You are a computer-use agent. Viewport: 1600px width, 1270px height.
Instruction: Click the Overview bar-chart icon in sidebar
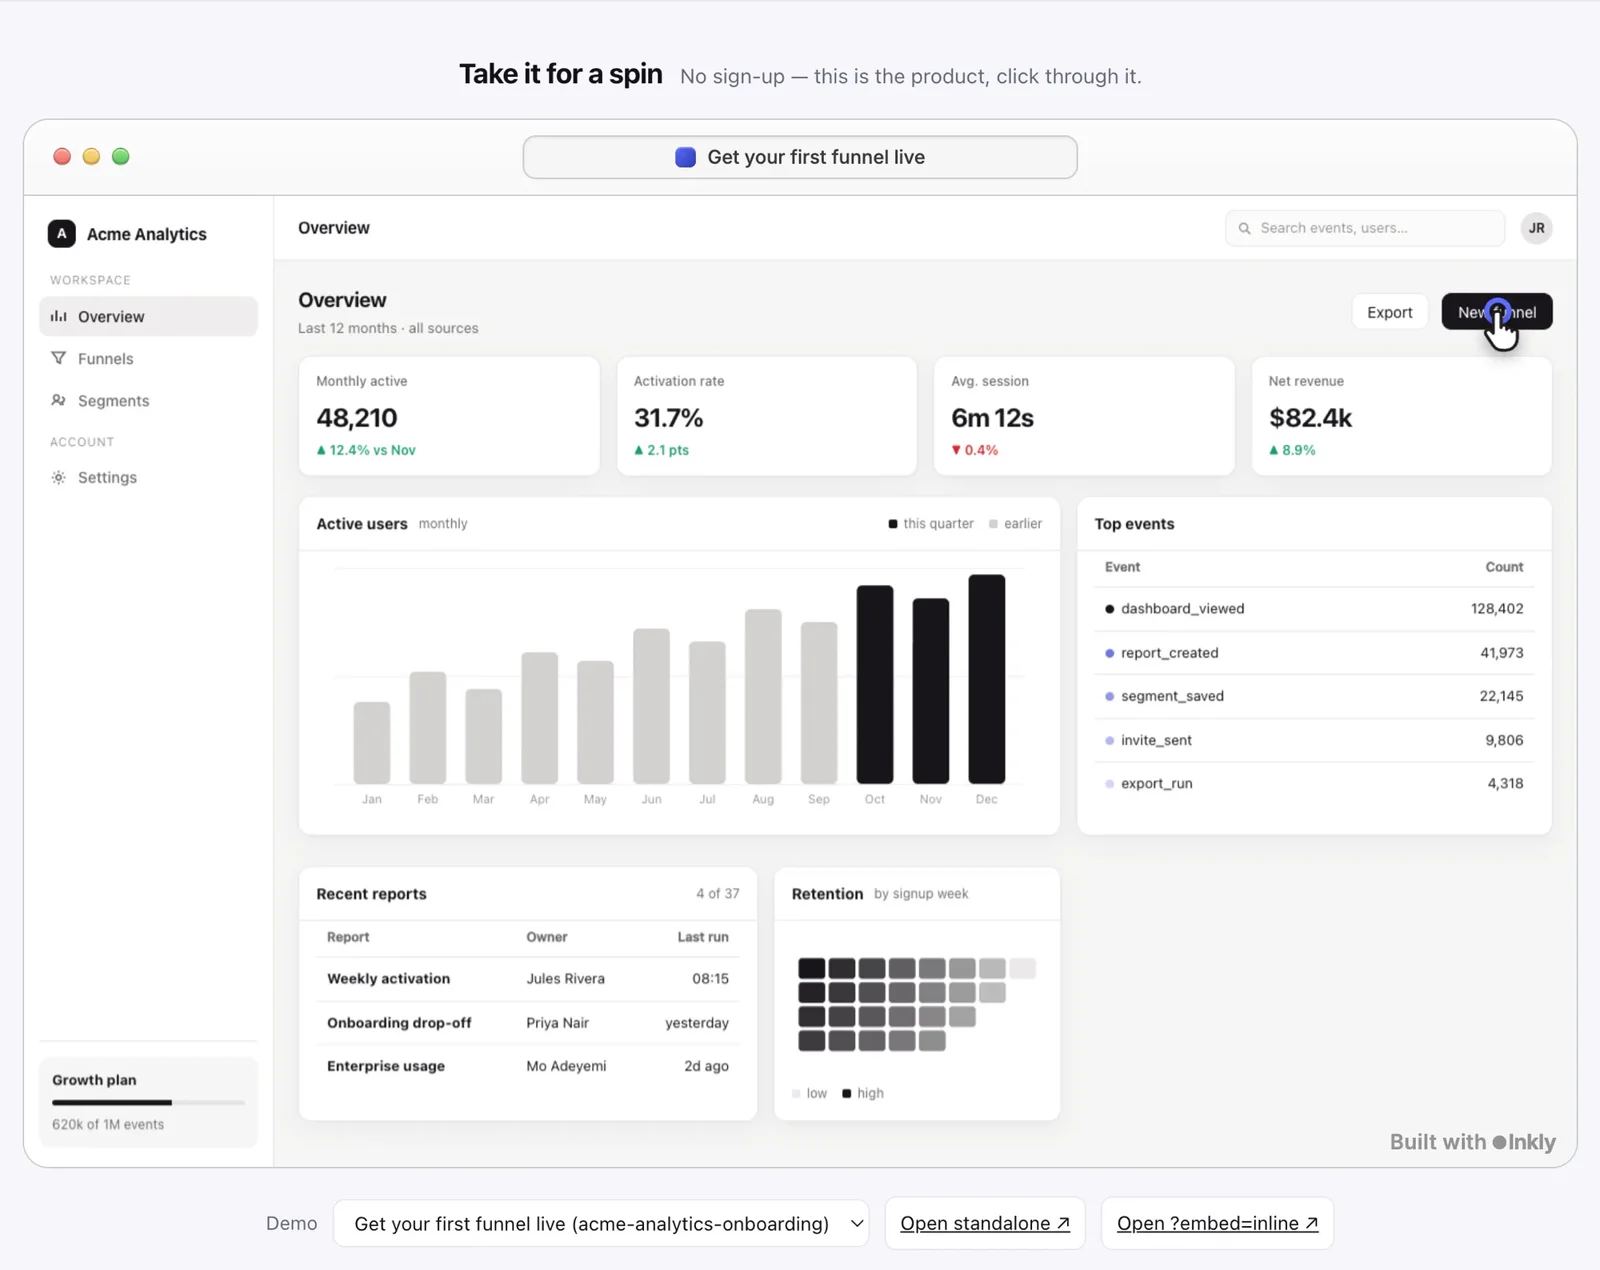click(x=59, y=316)
